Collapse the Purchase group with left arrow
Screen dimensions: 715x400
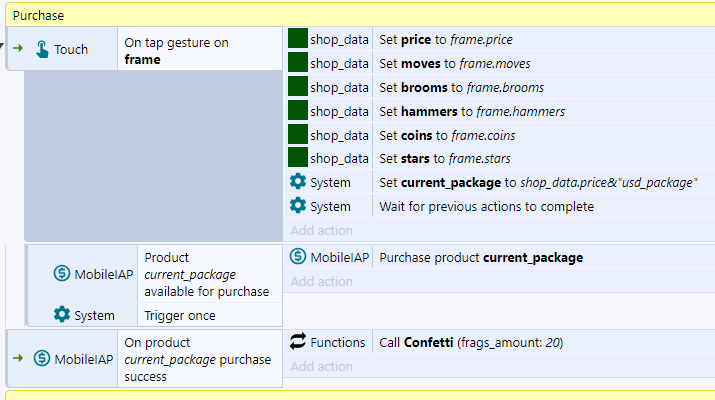3,47
